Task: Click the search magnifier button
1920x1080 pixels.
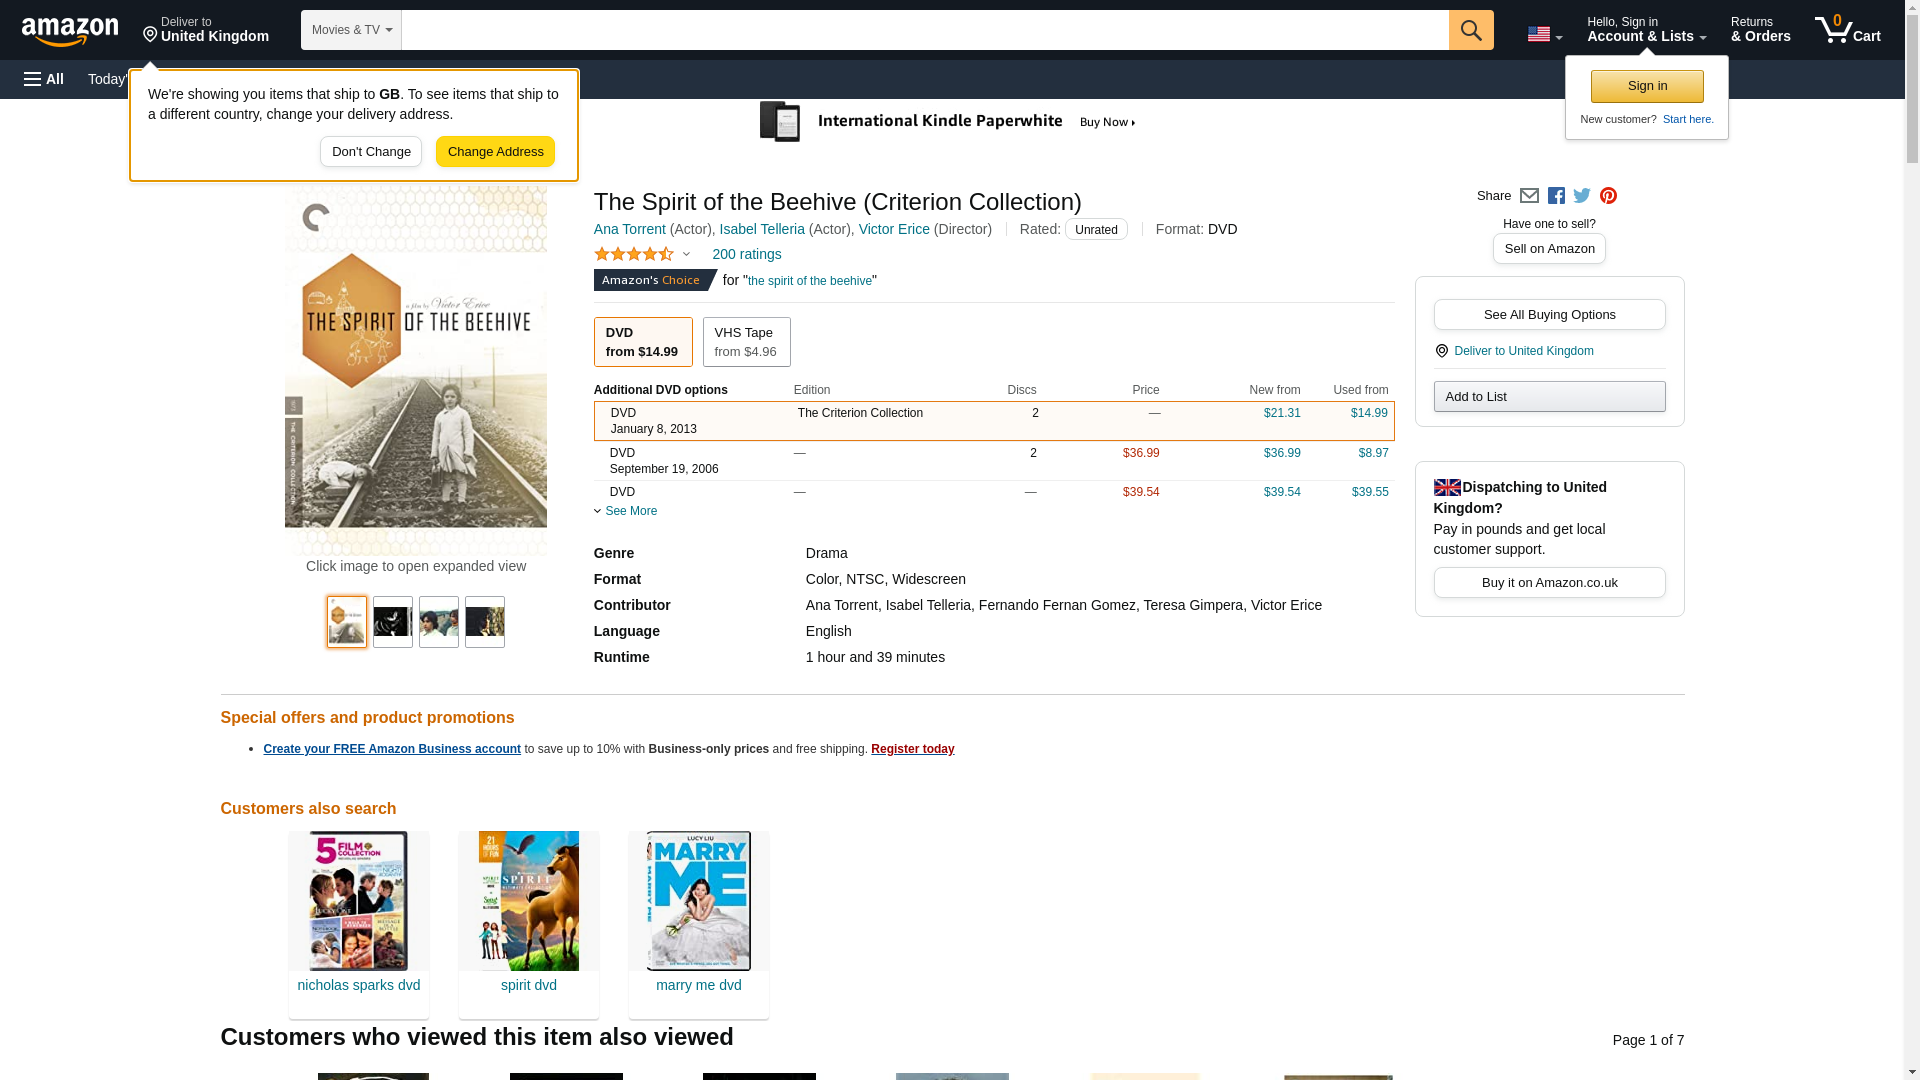Action: [1470, 30]
